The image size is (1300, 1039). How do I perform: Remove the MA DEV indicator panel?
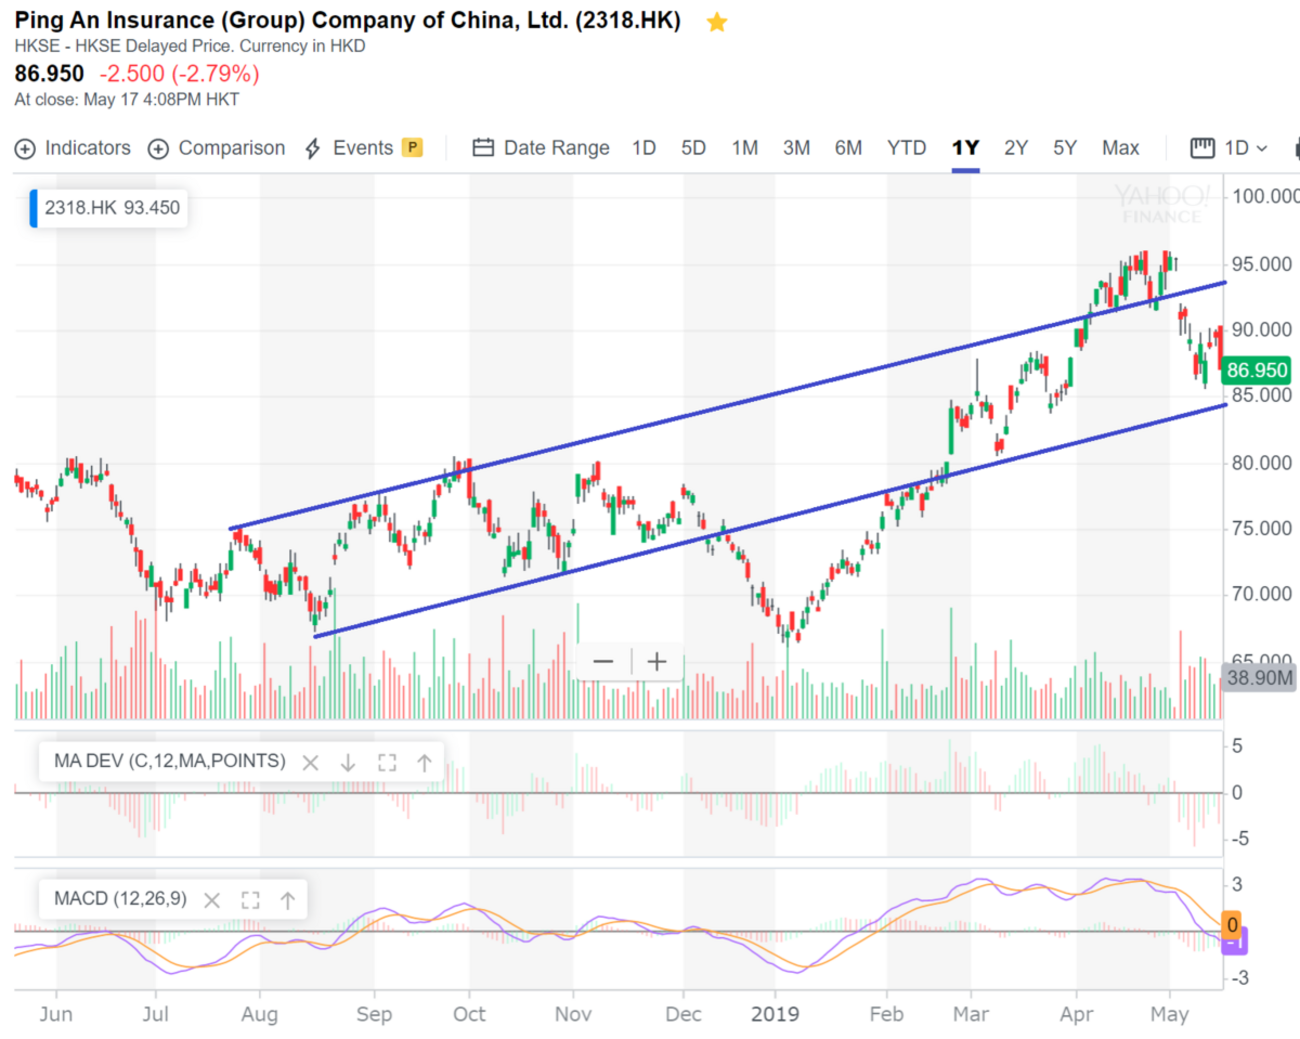pos(311,763)
